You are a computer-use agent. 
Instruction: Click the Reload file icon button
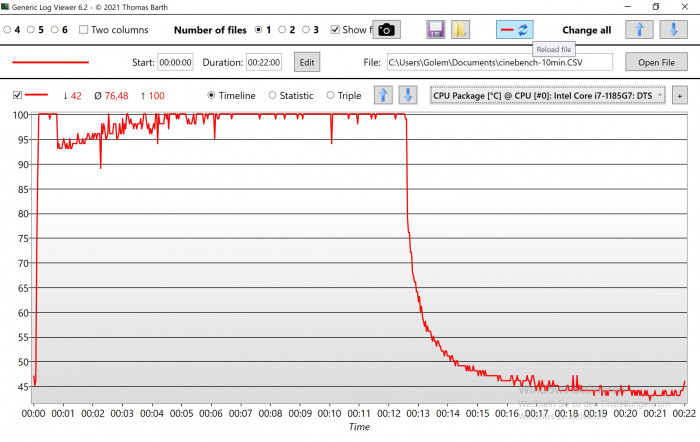(515, 30)
